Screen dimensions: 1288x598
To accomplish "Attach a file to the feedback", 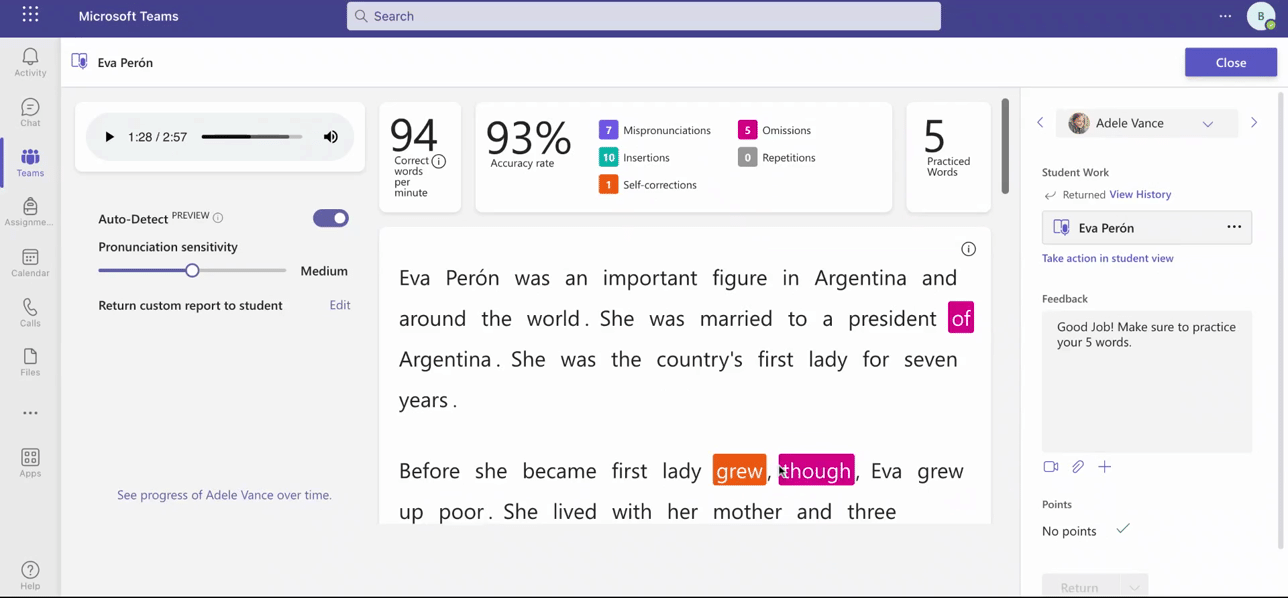I will (x=1078, y=466).
